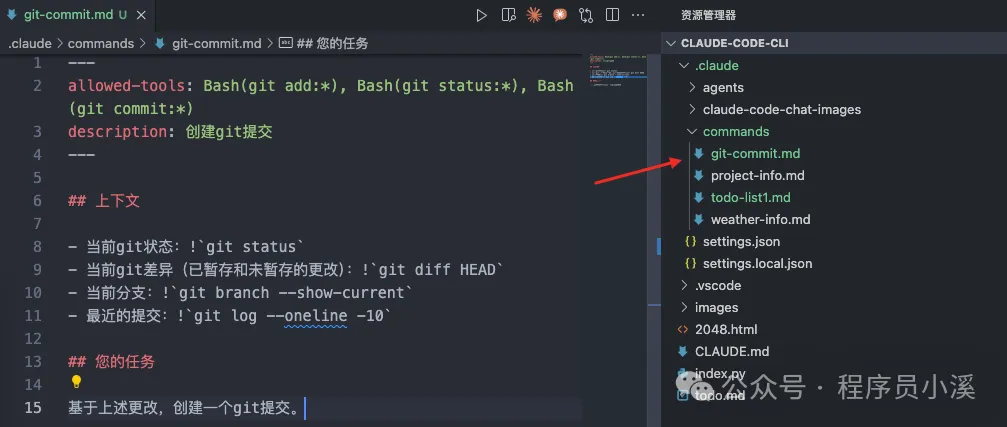Screen dimensions: 1007x427
Task: Click the description key on line 3
Action: coord(117,132)
